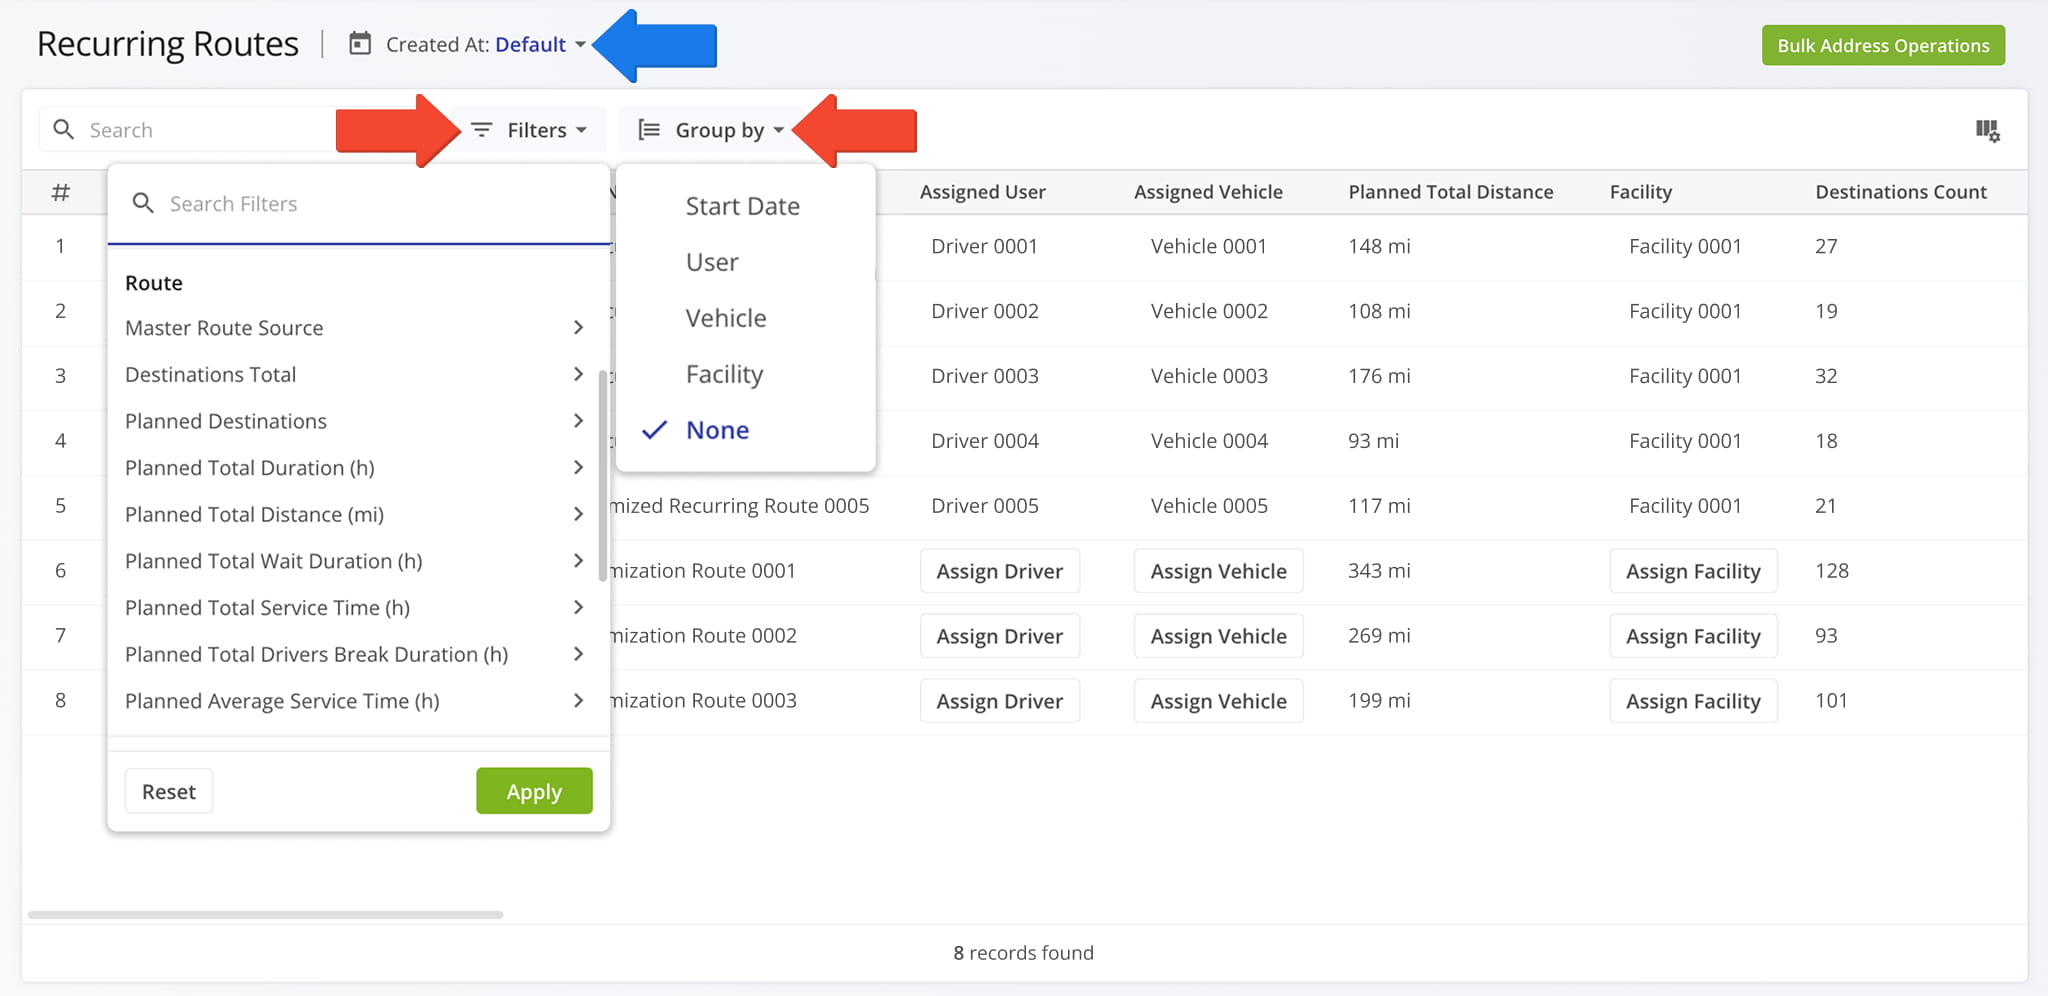The width and height of the screenshot is (2048, 996).
Task: Toggle the Group by dropdown
Action: [711, 130]
